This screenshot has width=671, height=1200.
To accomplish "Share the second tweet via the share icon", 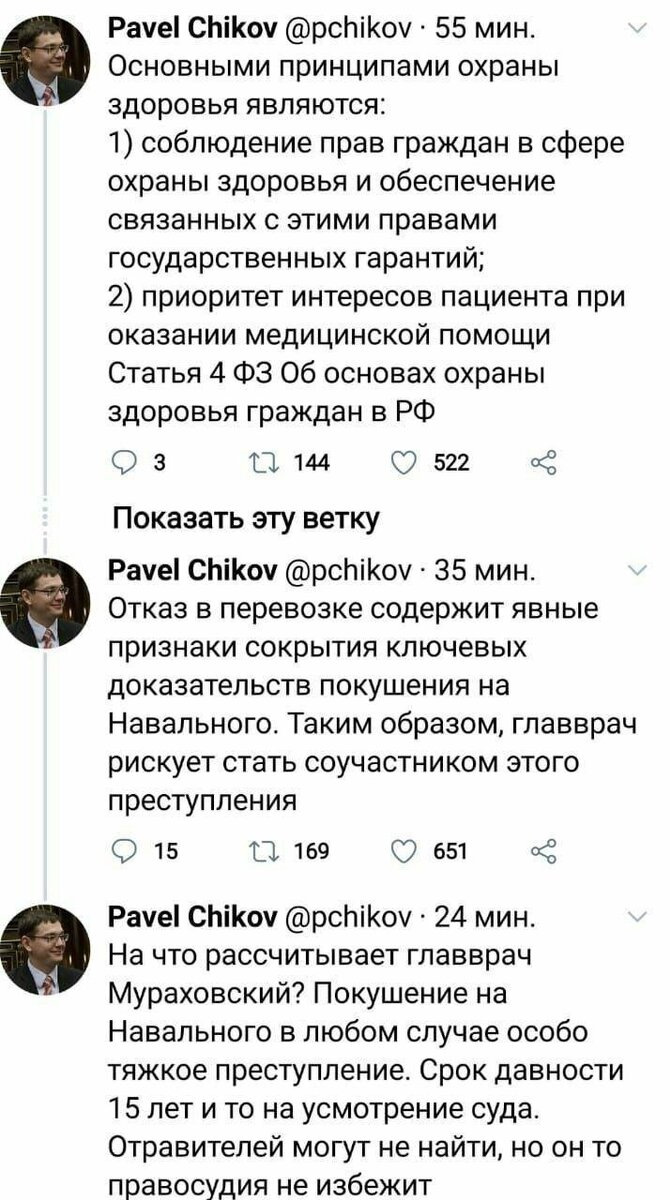I will coord(546,853).
